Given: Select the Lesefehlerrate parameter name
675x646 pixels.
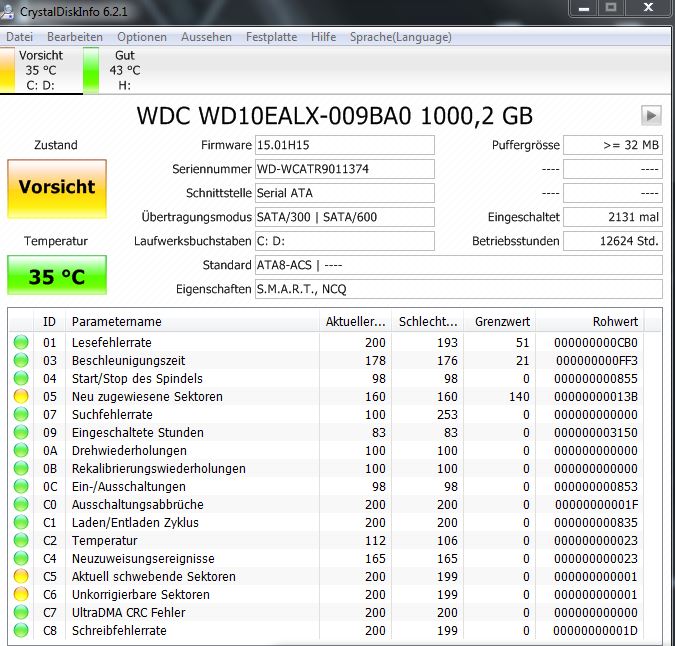Looking at the screenshot, I should click(x=112, y=343).
